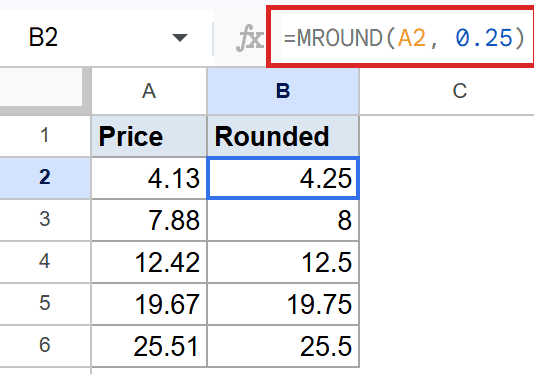Viewport: 534px width, 374px height.
Task: Select cell containing 19.75
Action: coord(283,304)
